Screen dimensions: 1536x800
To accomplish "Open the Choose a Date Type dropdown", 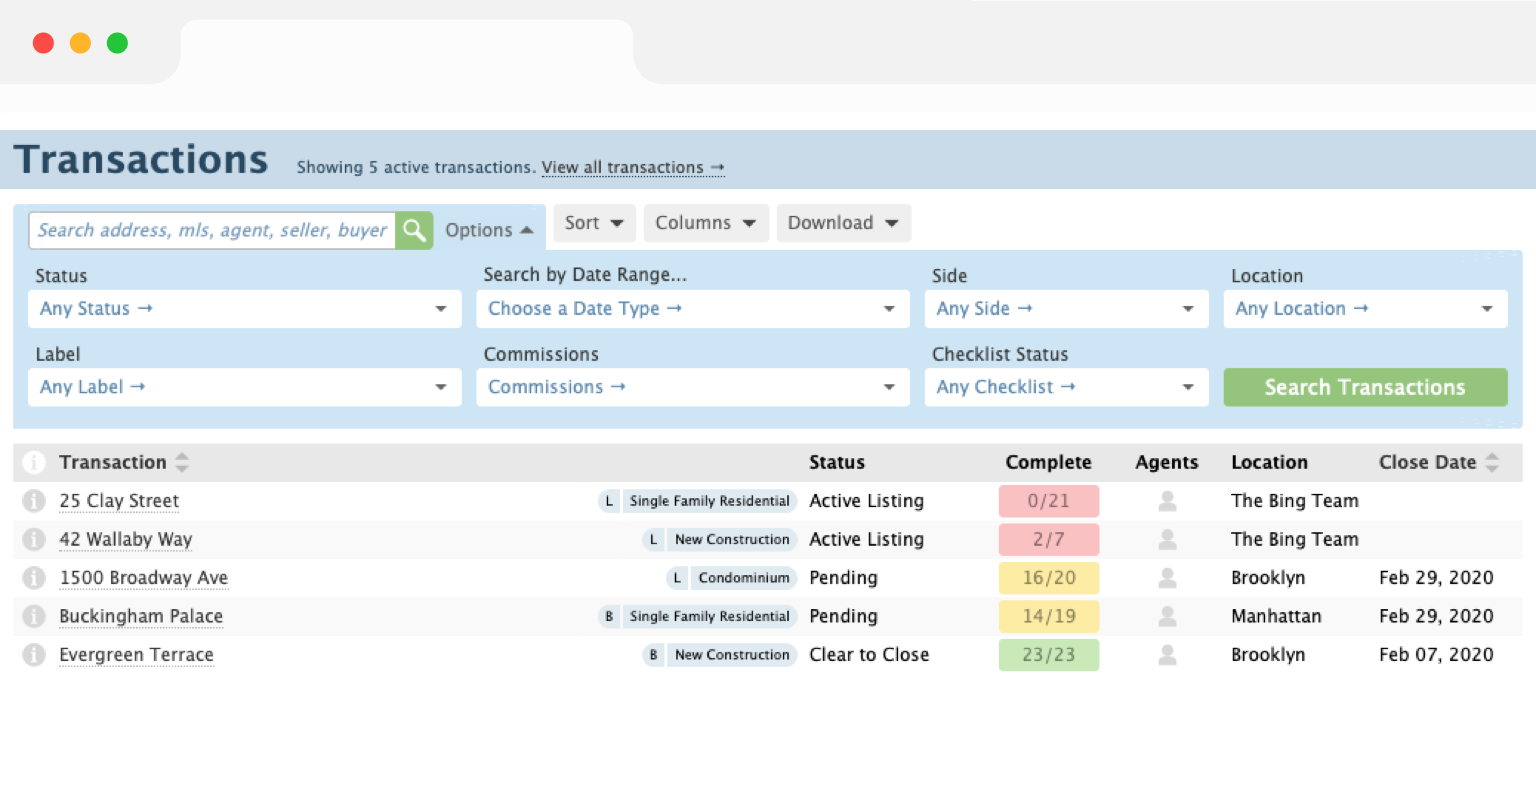I will 693,309.
